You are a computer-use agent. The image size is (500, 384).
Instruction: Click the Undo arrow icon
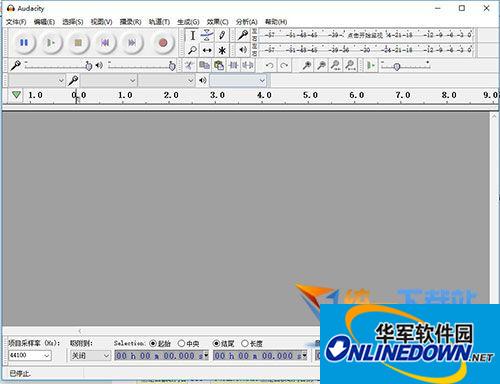[x=269, y=65]
